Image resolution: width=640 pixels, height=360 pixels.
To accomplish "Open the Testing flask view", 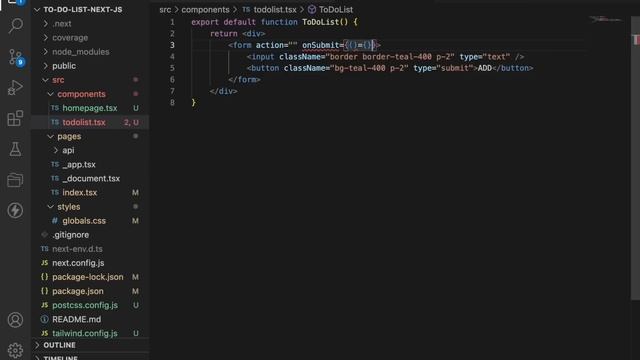I will 16,149.
